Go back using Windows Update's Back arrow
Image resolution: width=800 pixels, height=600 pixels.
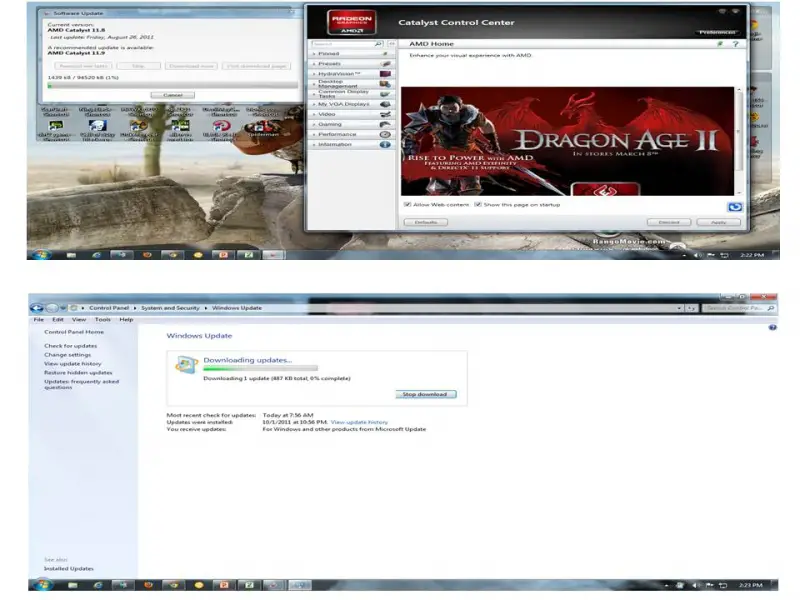37,308
